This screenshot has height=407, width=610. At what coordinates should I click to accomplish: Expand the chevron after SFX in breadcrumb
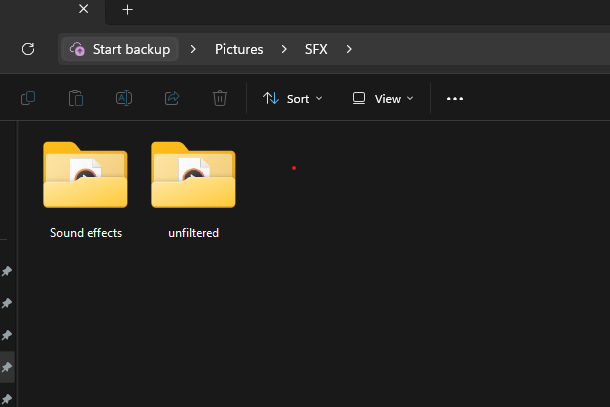click(349, 49)
